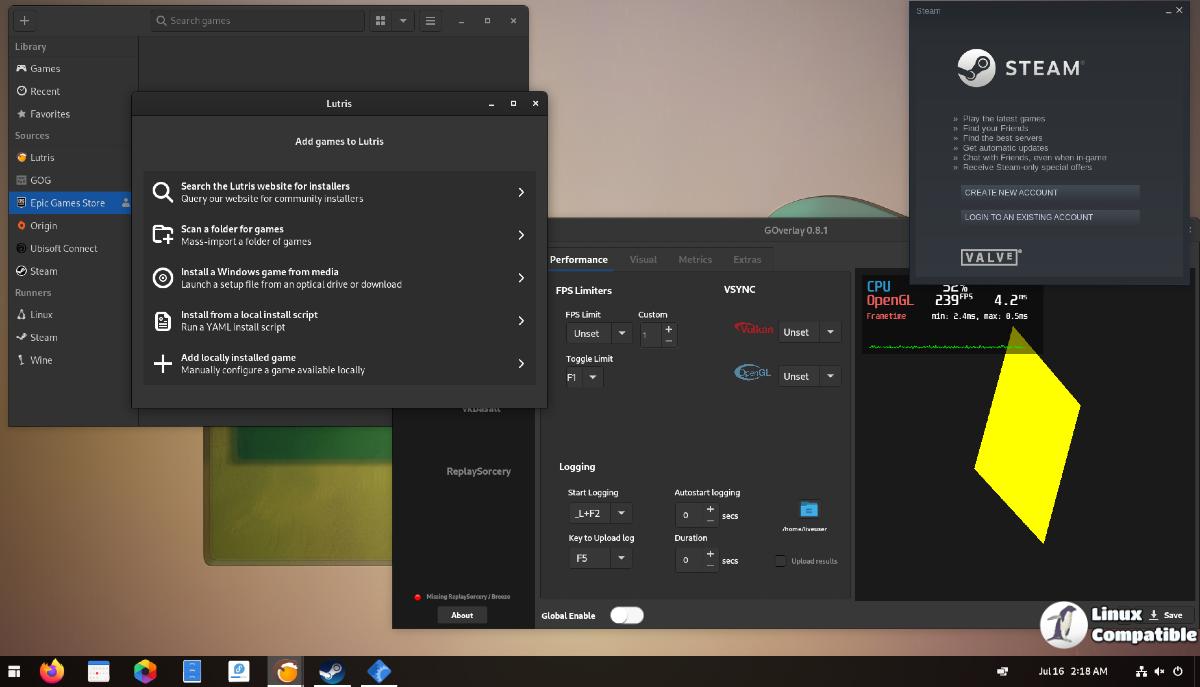Click the About button in GOverlay

(462, 615)
